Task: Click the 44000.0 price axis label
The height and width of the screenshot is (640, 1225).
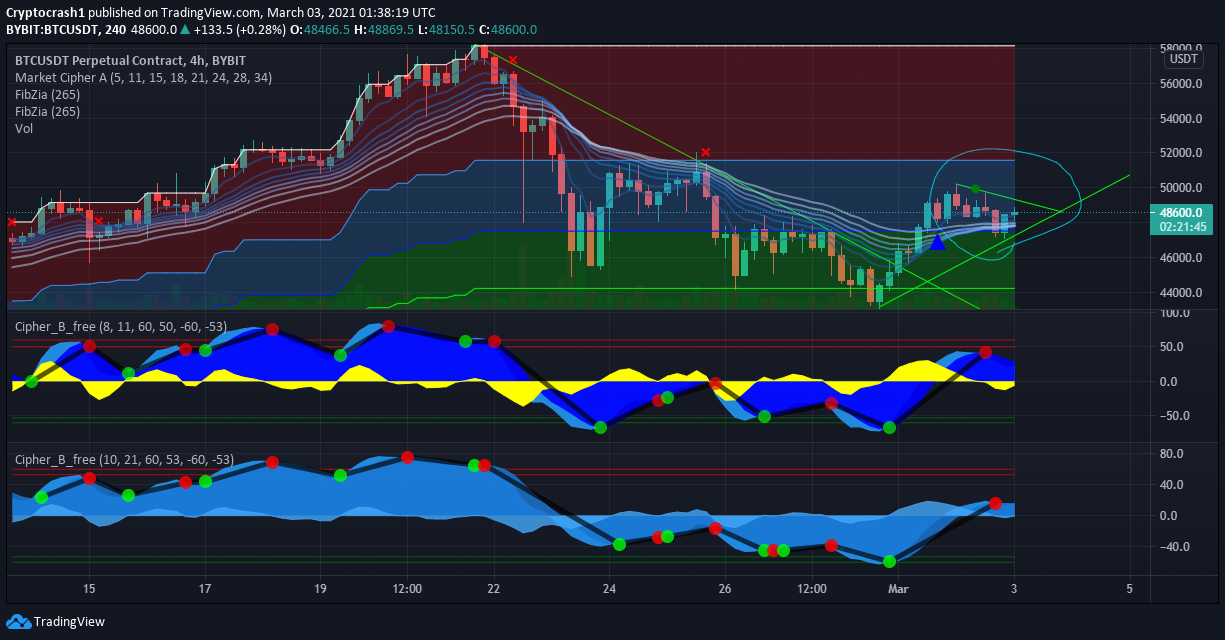Action: point(1182,293)
